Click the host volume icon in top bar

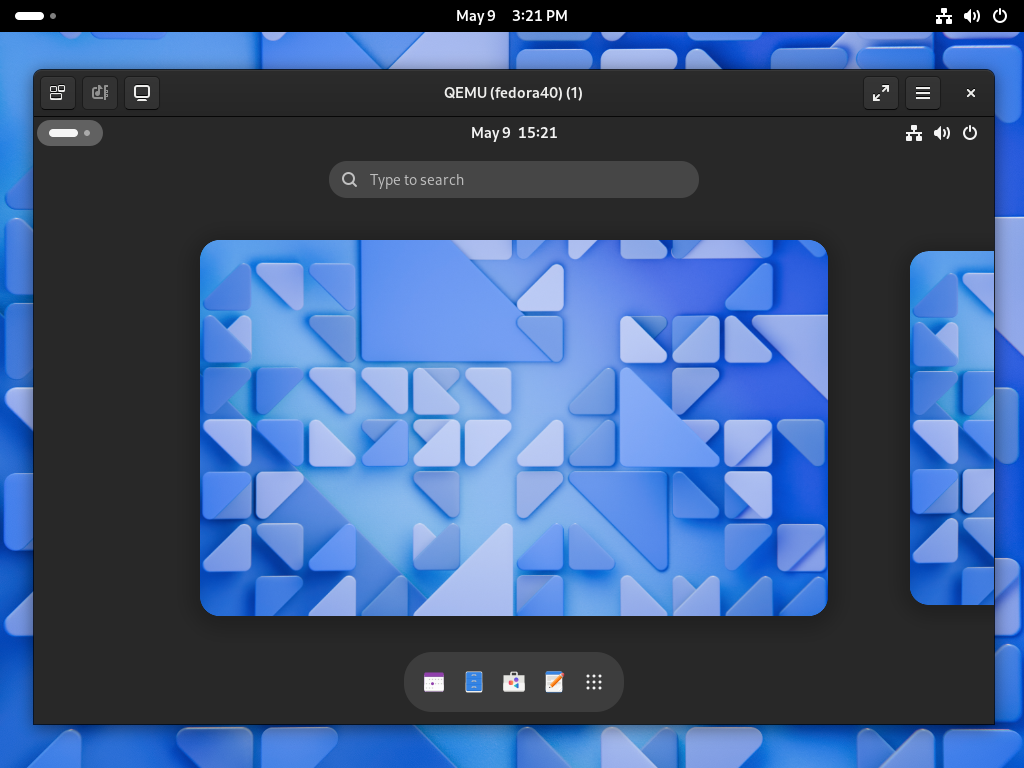972,16
